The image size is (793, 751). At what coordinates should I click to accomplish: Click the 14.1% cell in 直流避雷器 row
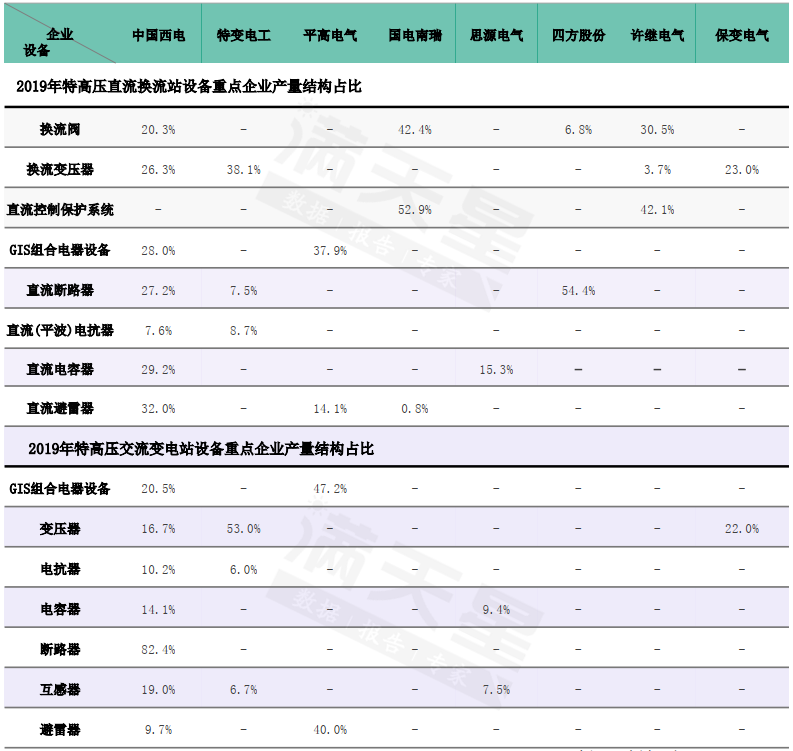point(330,409)
